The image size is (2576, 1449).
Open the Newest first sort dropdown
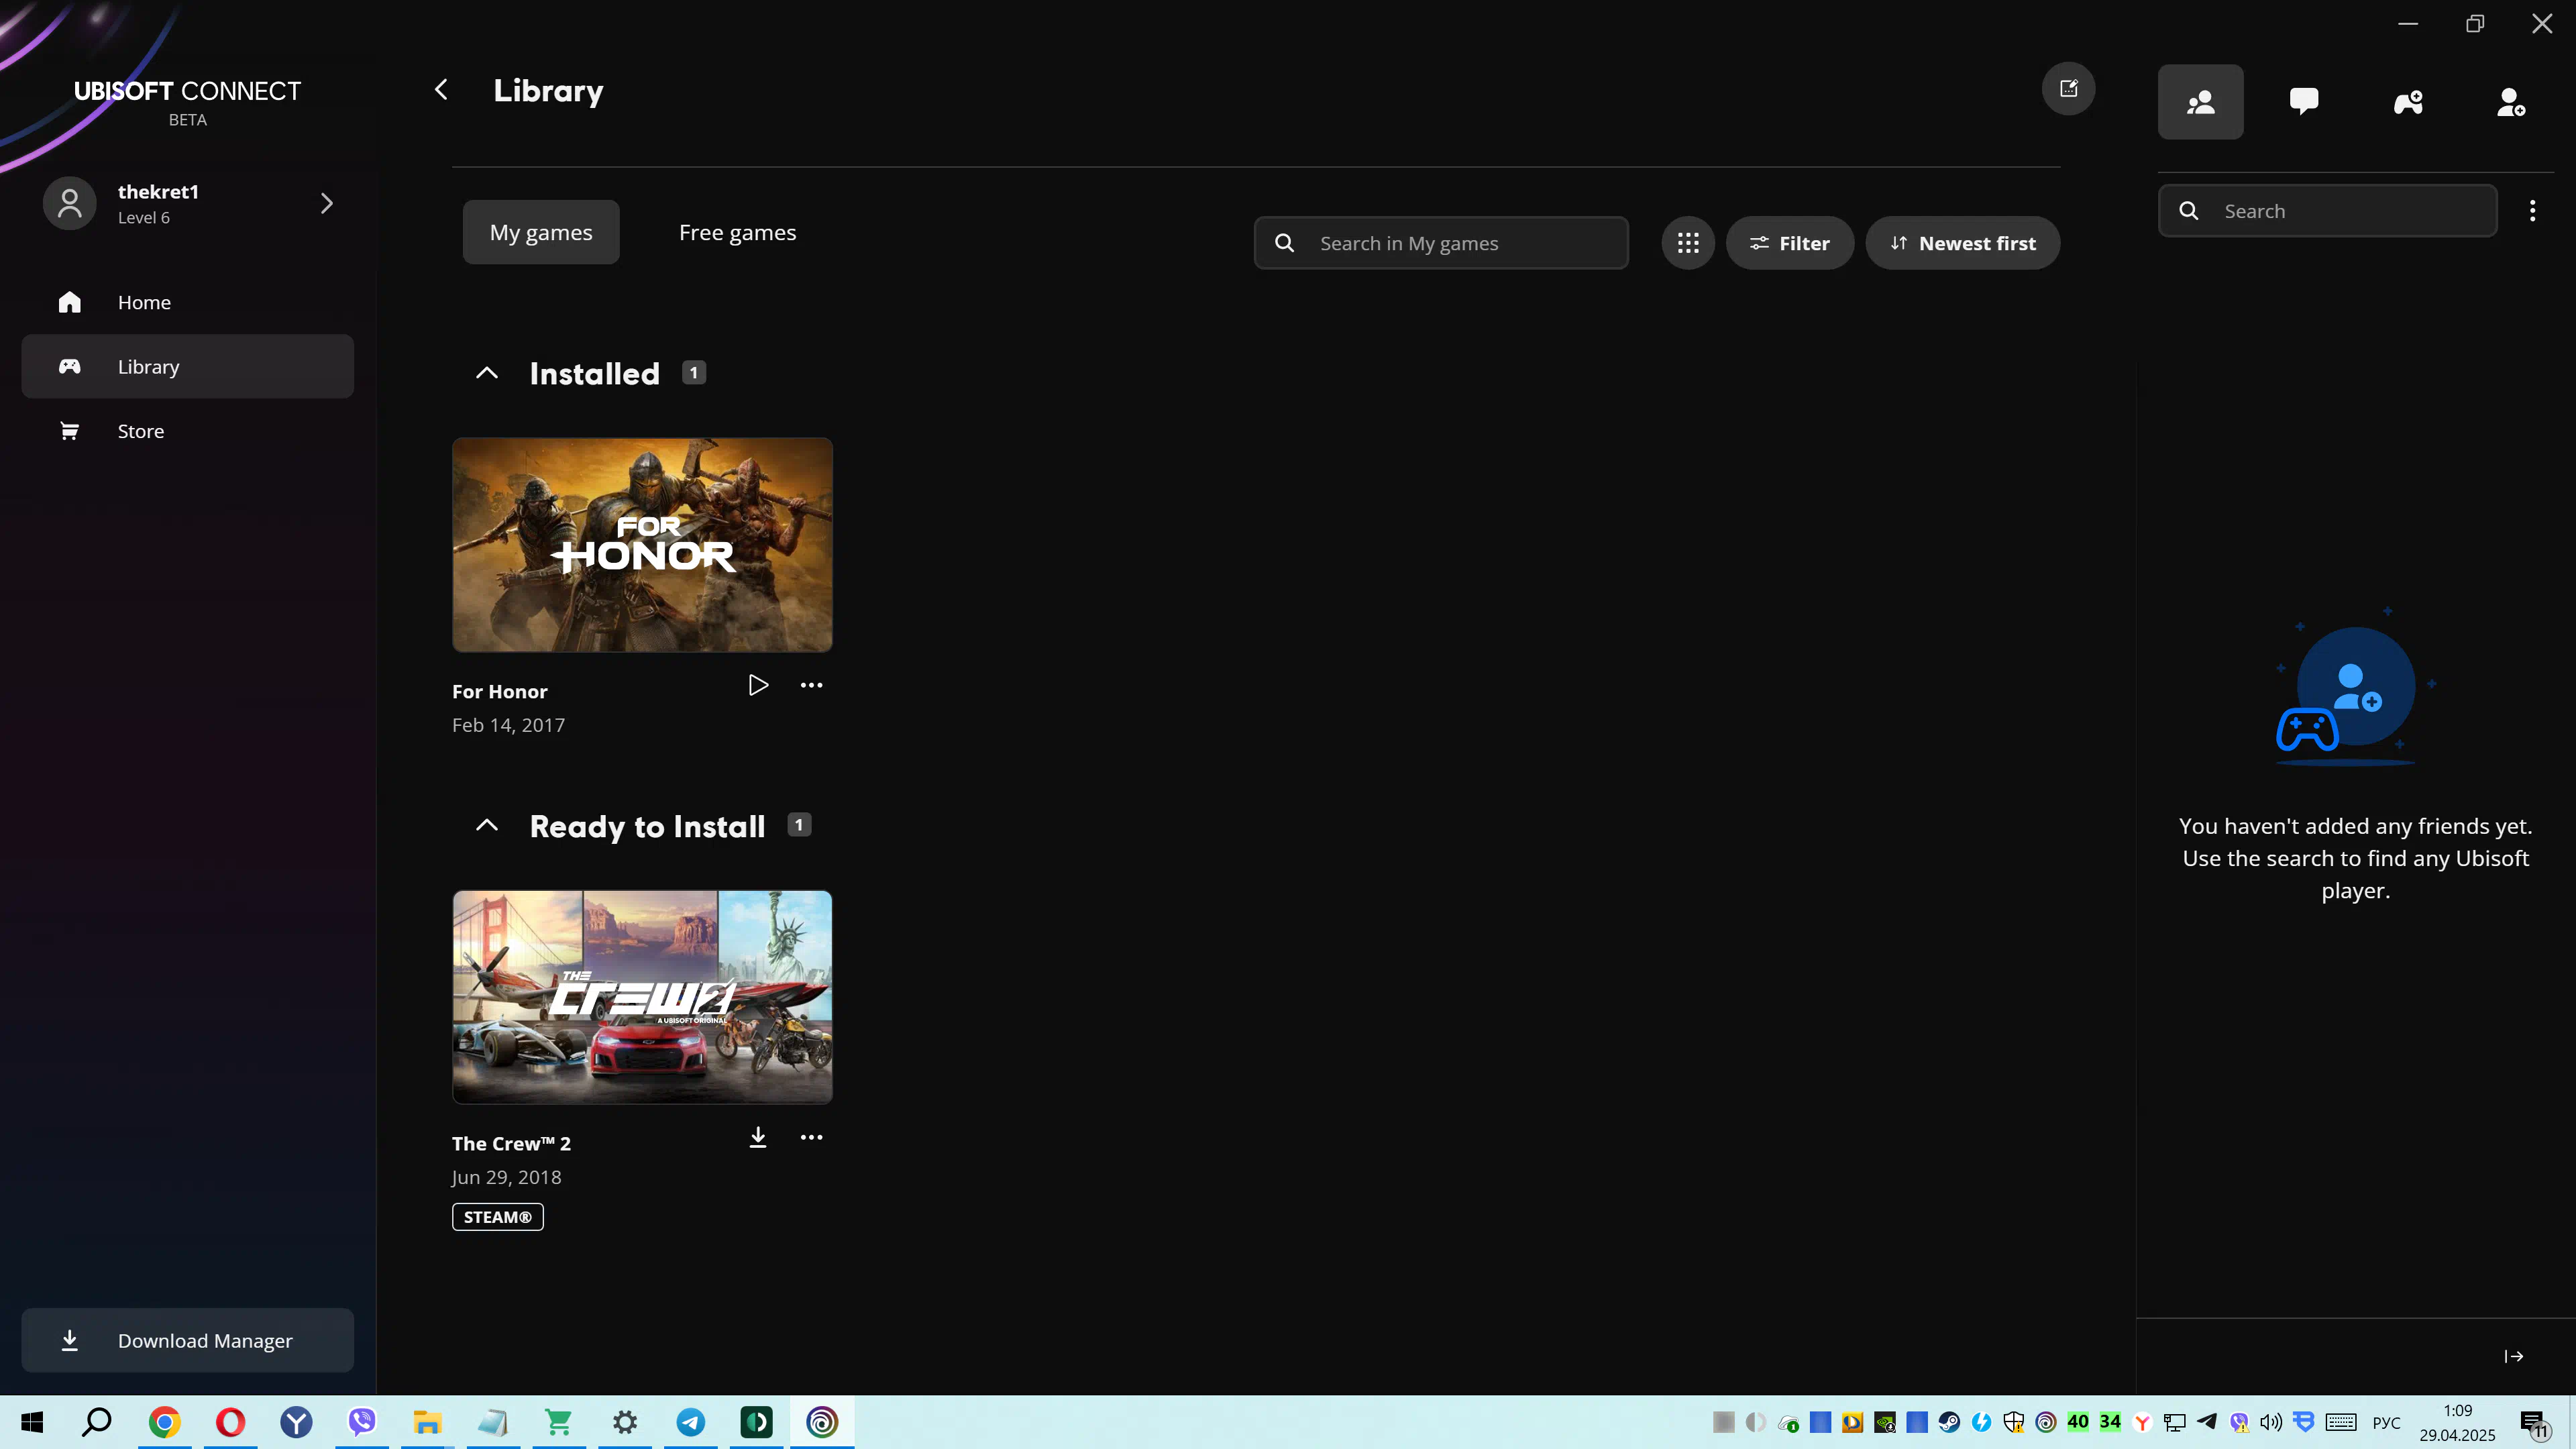coord(1962,243)
